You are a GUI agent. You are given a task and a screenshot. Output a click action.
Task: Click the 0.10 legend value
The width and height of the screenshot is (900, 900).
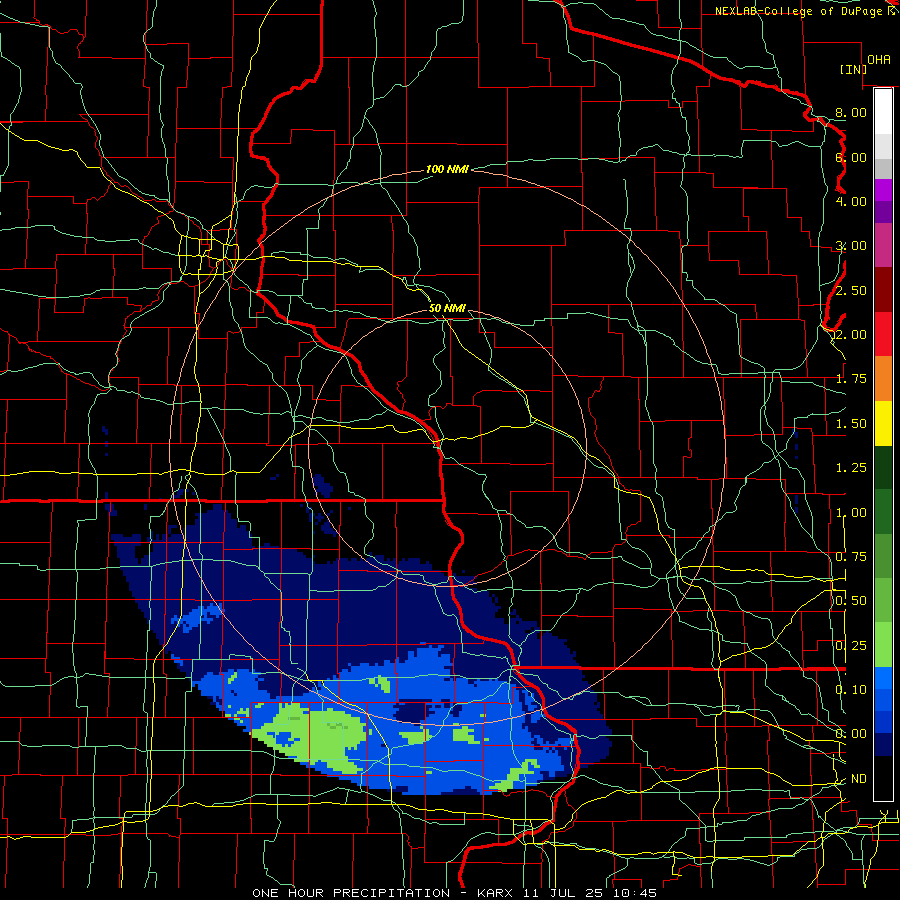tap(851, 690)
